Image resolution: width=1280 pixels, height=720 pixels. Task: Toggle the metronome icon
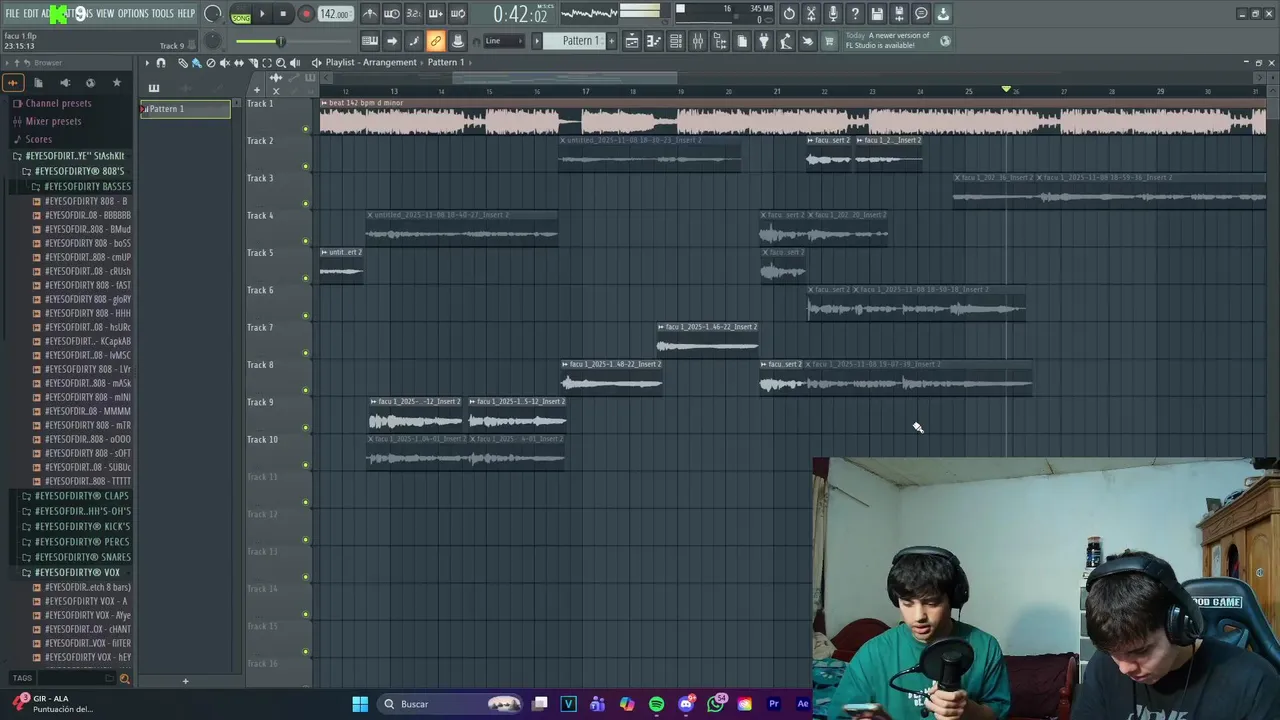pos(370,14)
